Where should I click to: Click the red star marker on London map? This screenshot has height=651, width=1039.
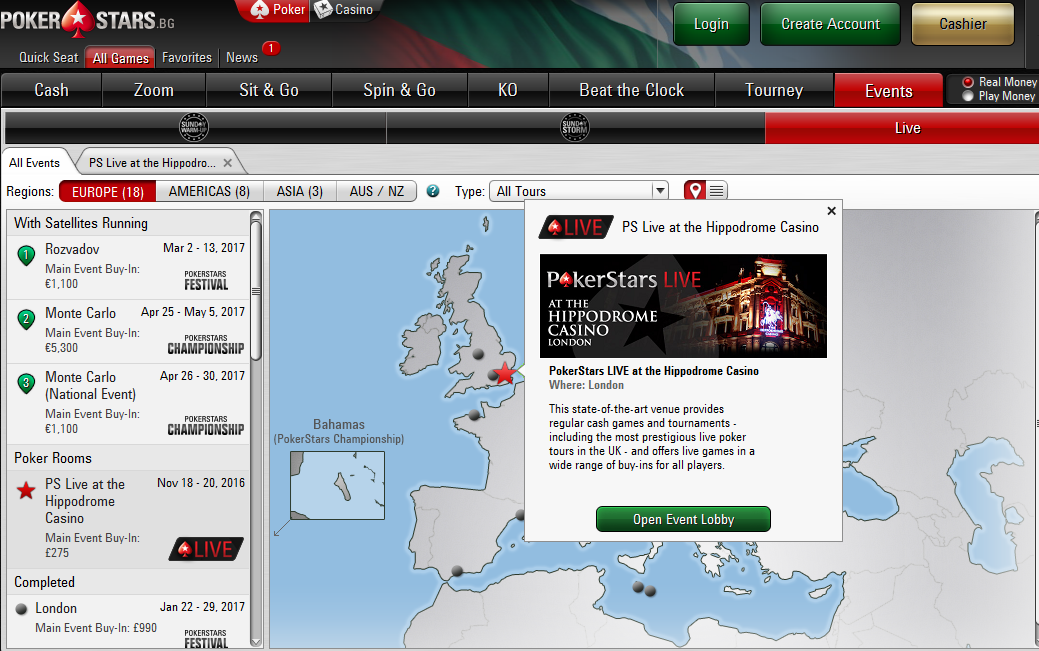[505, 373]
